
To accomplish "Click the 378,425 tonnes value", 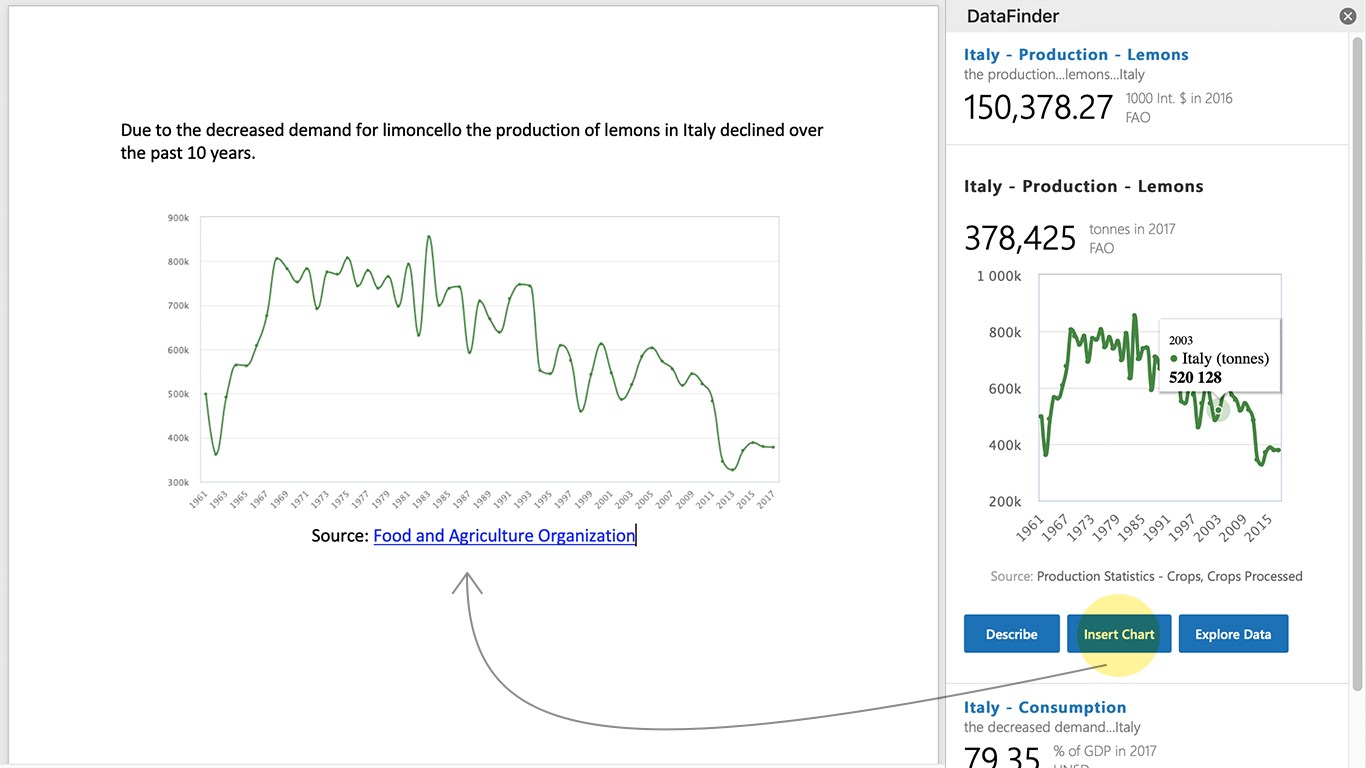I will [1019, 238].
